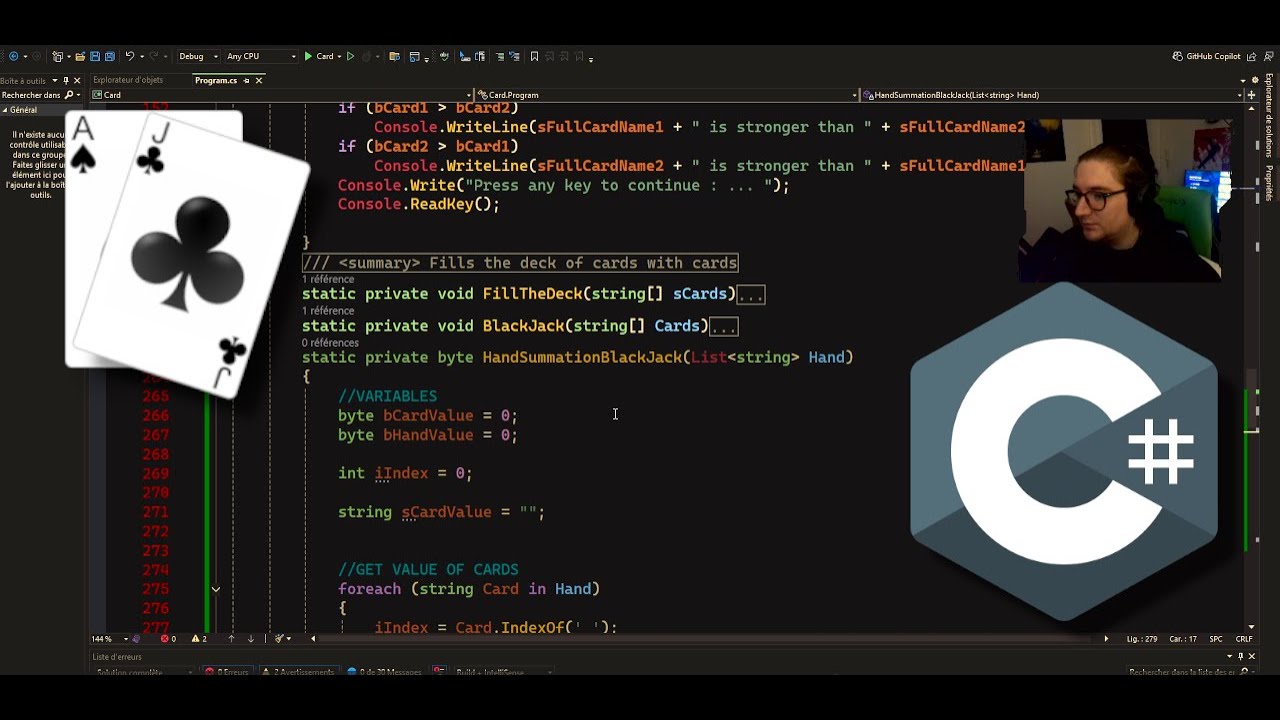Image resolution: width=1280 pixels, height=720 pixels.
Task: Collapse the foreach block at line 275
Action: 215,590
